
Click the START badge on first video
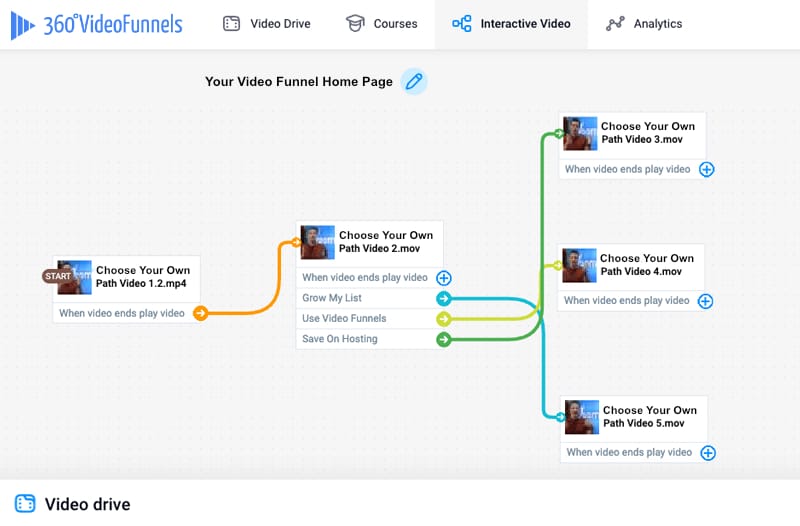coord(57,276)
